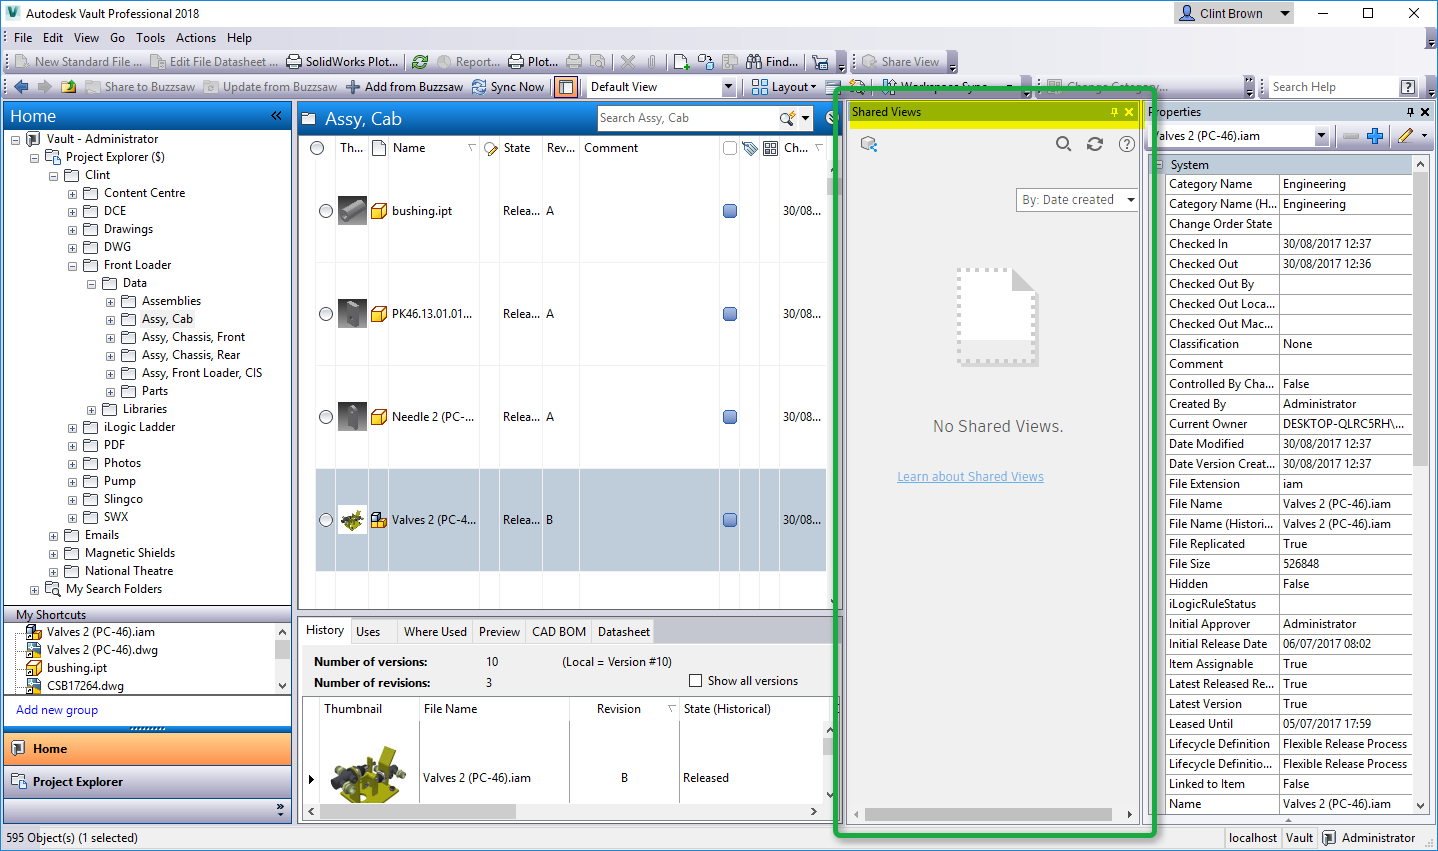
Task: Click Add from Buzzsaw plus icon
Action: (x=405, y=87)
